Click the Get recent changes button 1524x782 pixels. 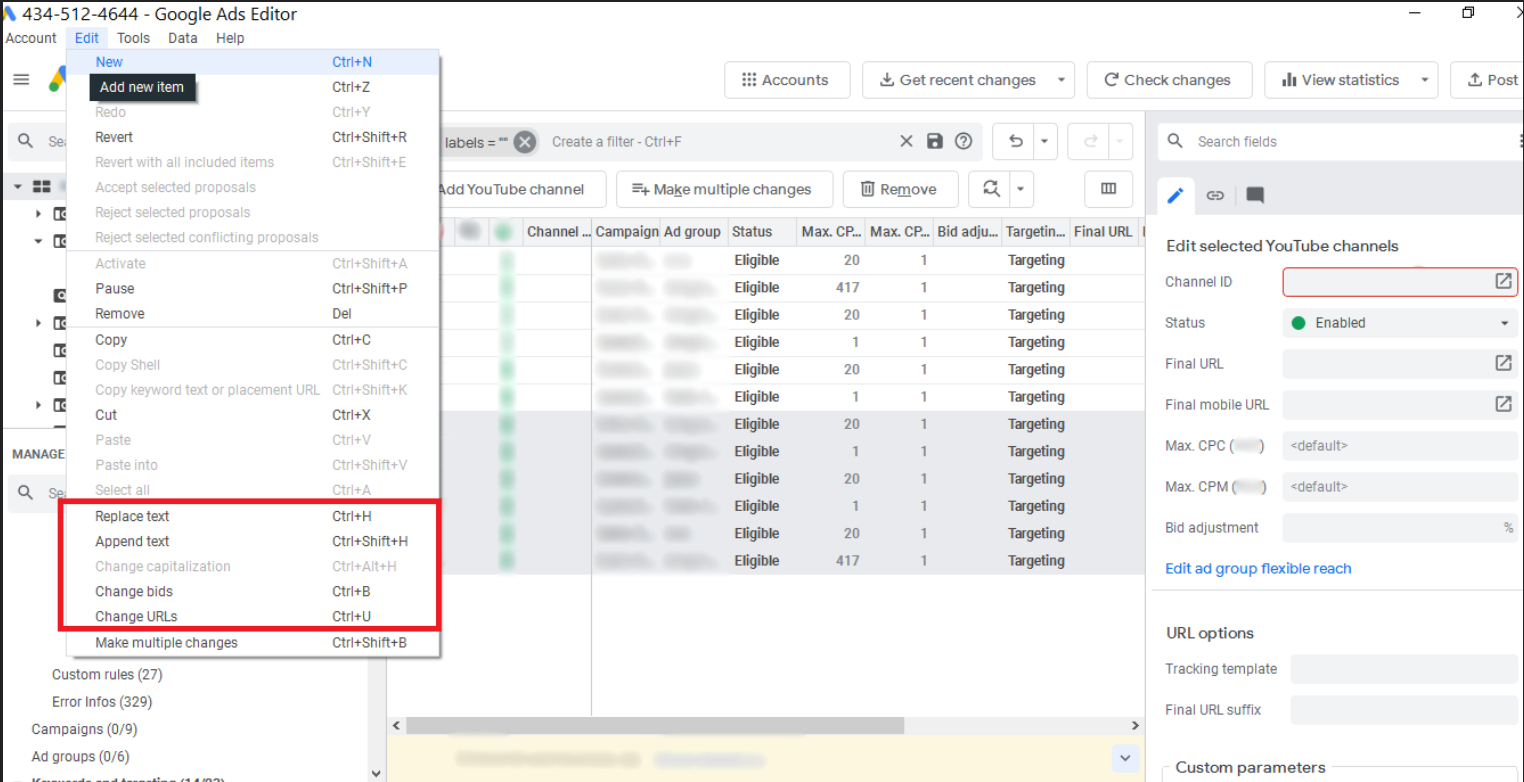click(x=957, y=80)
